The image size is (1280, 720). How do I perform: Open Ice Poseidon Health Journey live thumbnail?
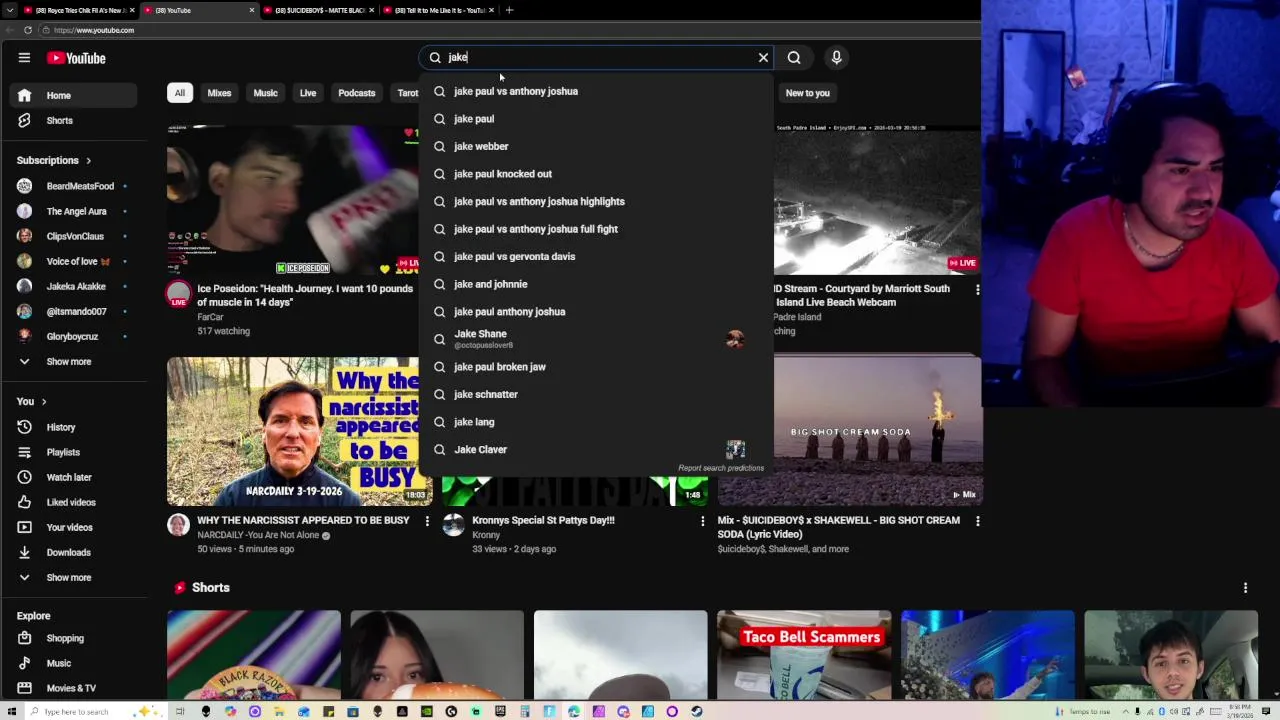point(293,200)
